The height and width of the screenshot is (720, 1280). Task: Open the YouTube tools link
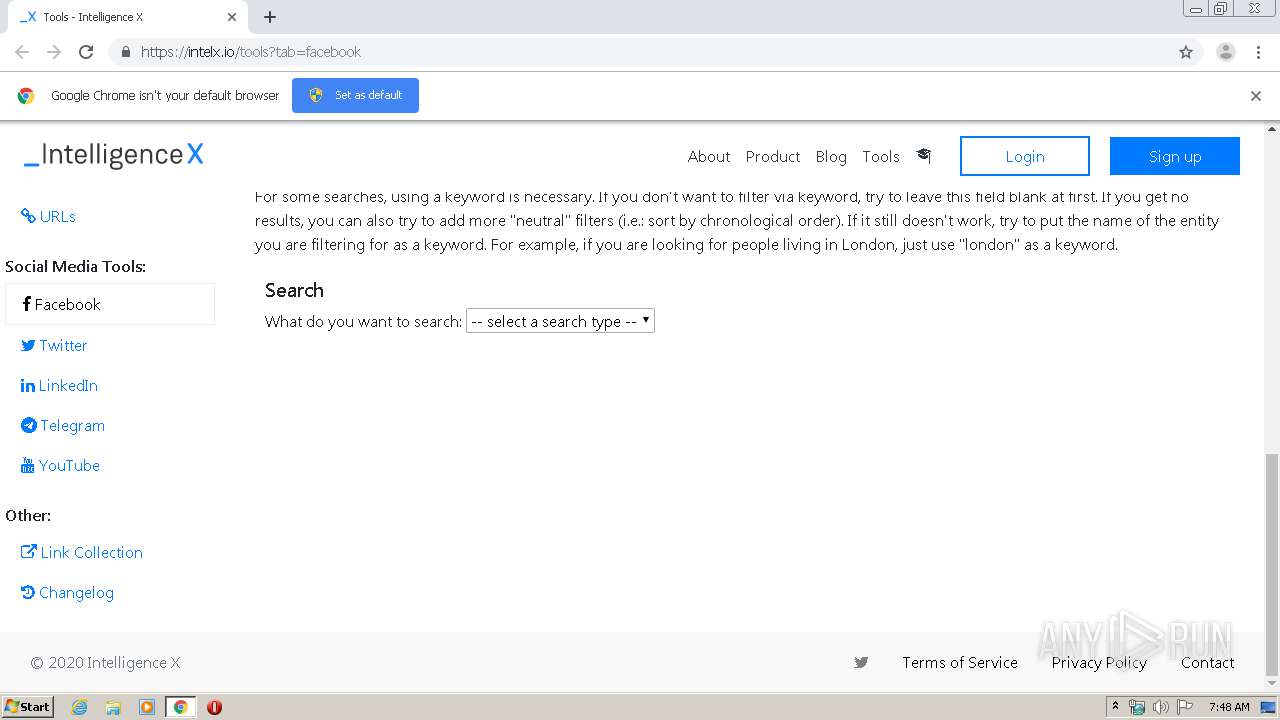61,465
